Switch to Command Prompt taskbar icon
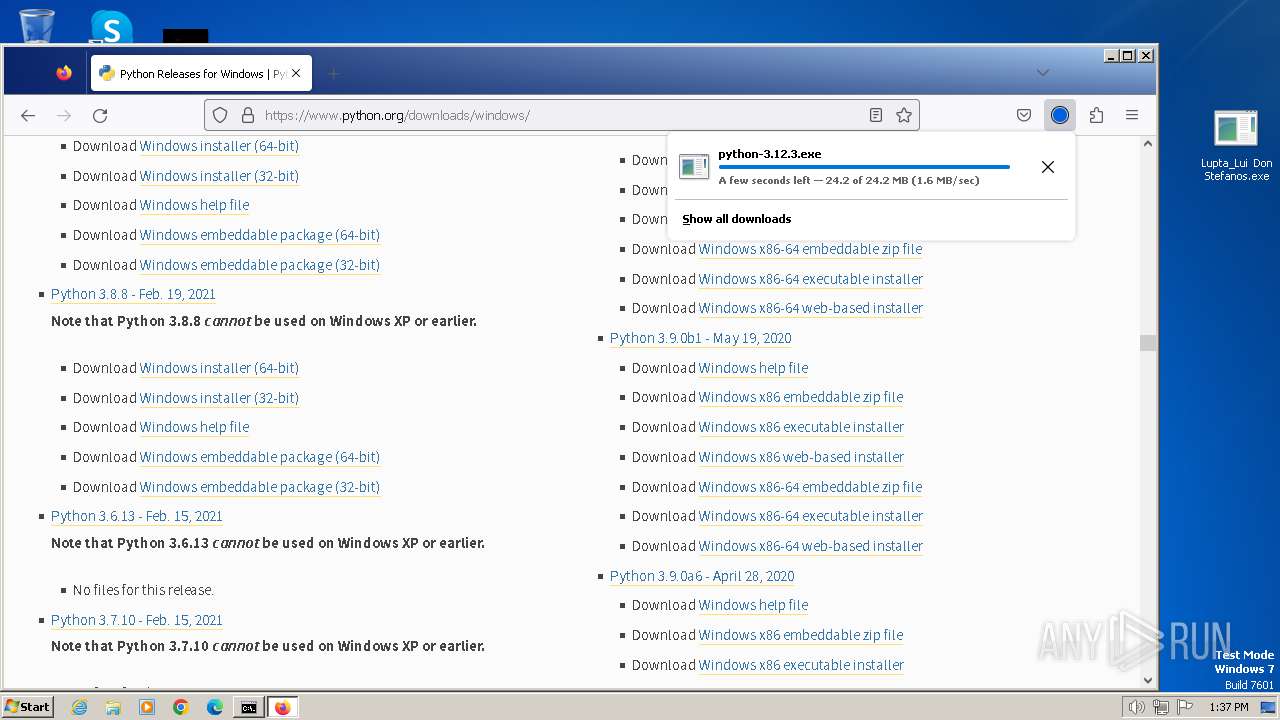The height and width of the screenshot is (720, 1280). 248,707
